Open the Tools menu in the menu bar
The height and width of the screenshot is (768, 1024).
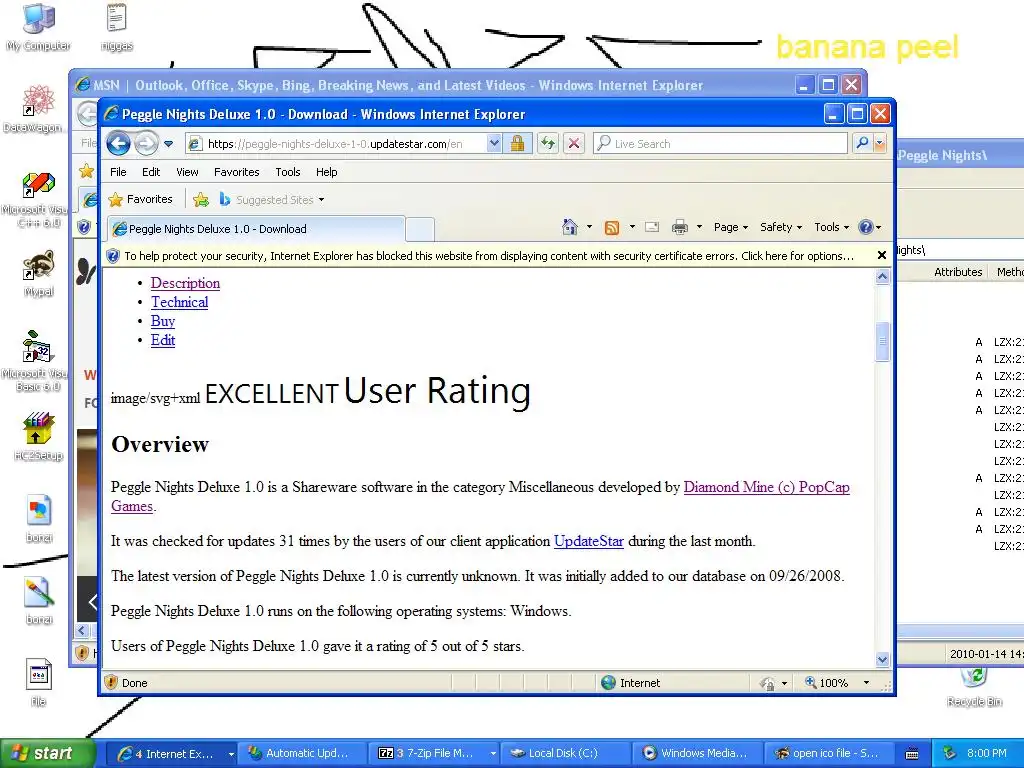pyautogui.click(x=287, y=172)
